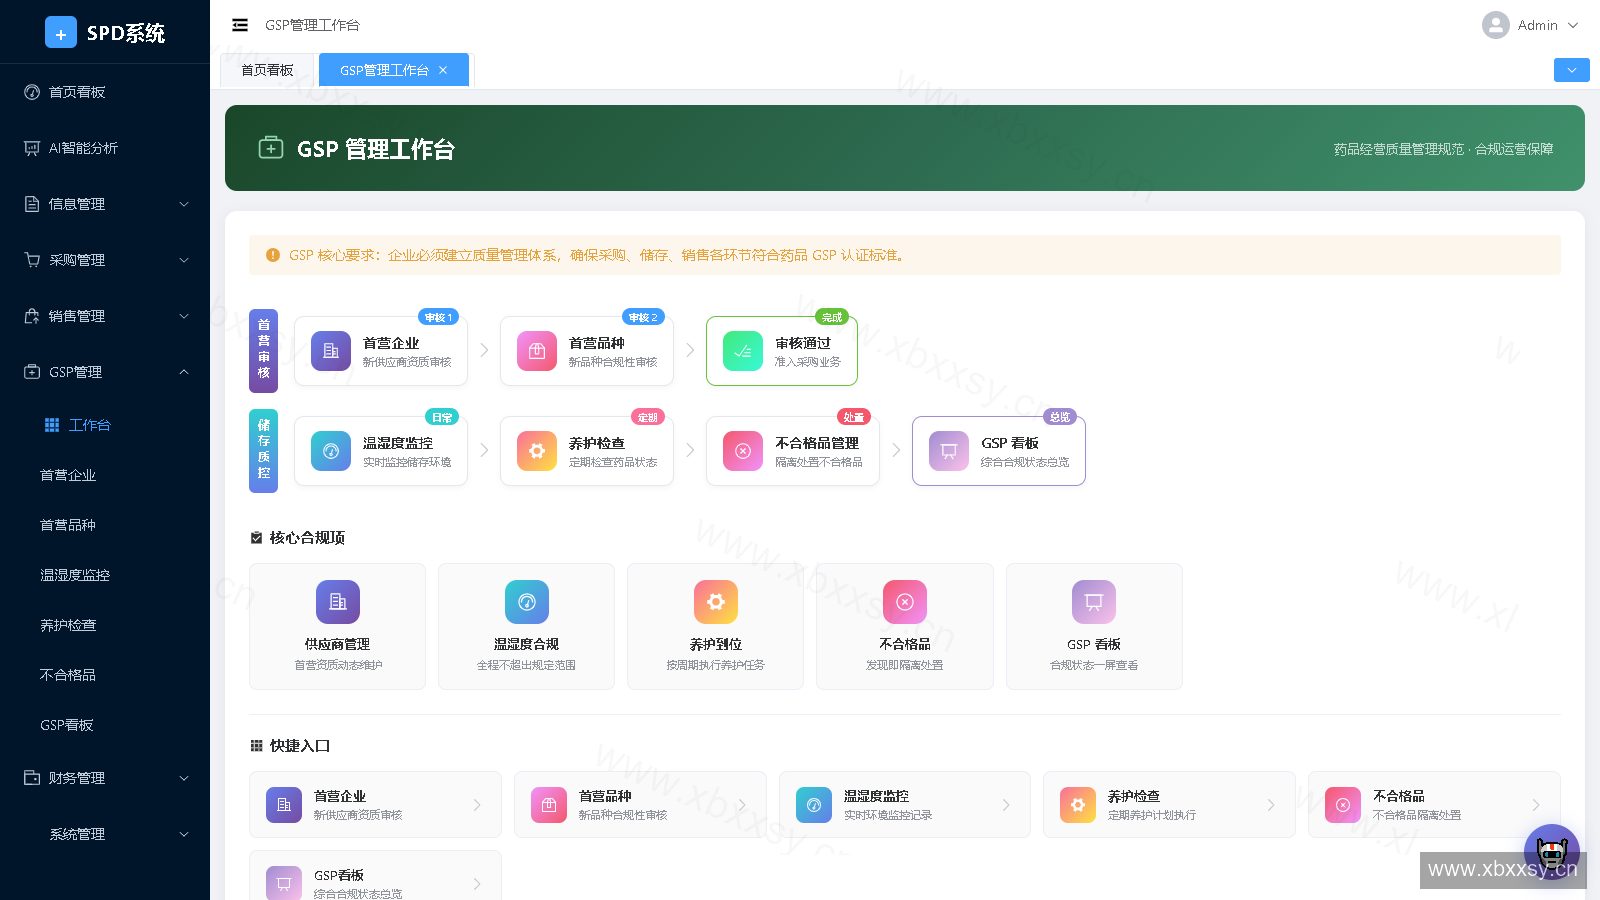Open 不合格品 quick entry link

pyautogui.click(x=1434, y=804)
